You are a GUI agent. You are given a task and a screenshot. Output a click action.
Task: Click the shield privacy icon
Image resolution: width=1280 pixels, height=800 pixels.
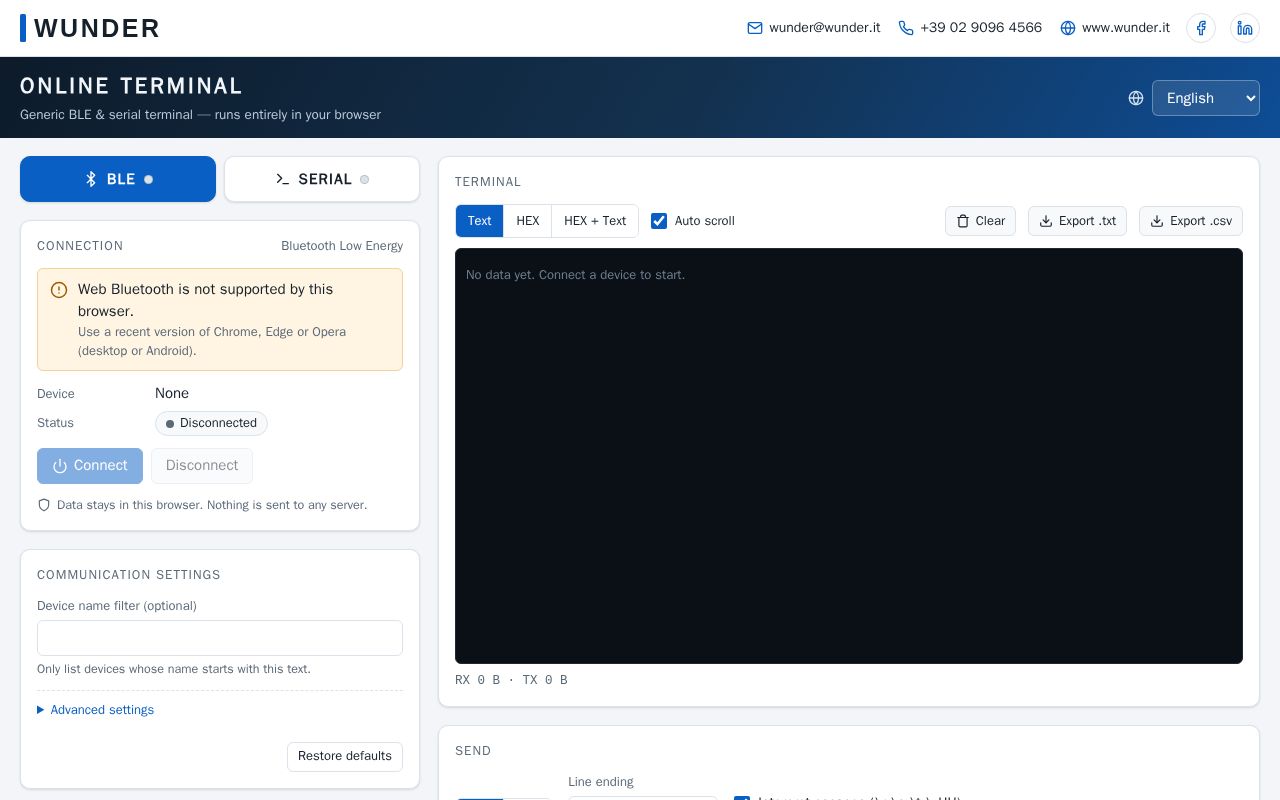tap(44, 505)
